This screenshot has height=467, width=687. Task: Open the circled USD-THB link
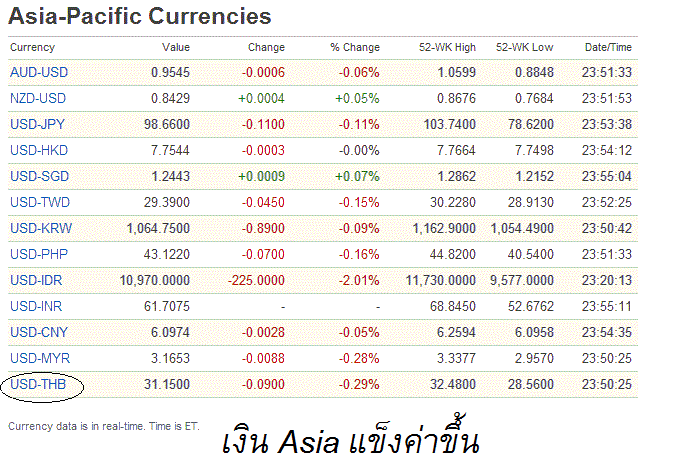[38, 384]
